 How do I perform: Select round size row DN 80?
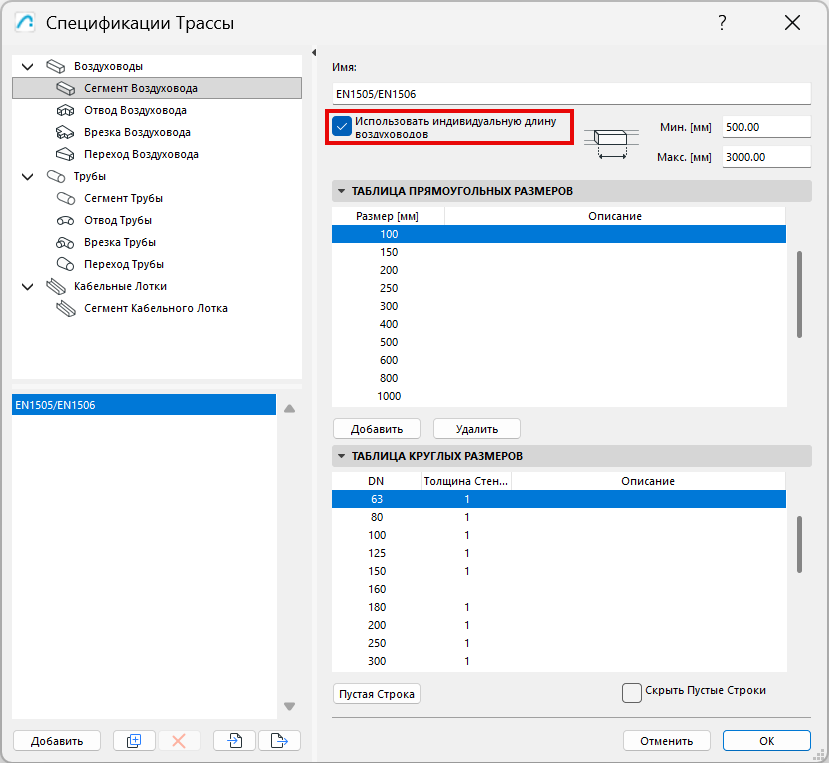[559, 517]
